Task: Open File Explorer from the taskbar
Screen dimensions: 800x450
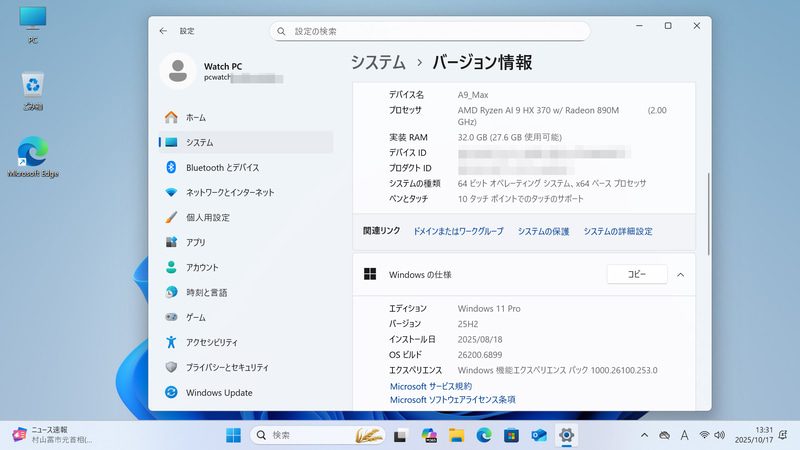Action: coord(456,435)
